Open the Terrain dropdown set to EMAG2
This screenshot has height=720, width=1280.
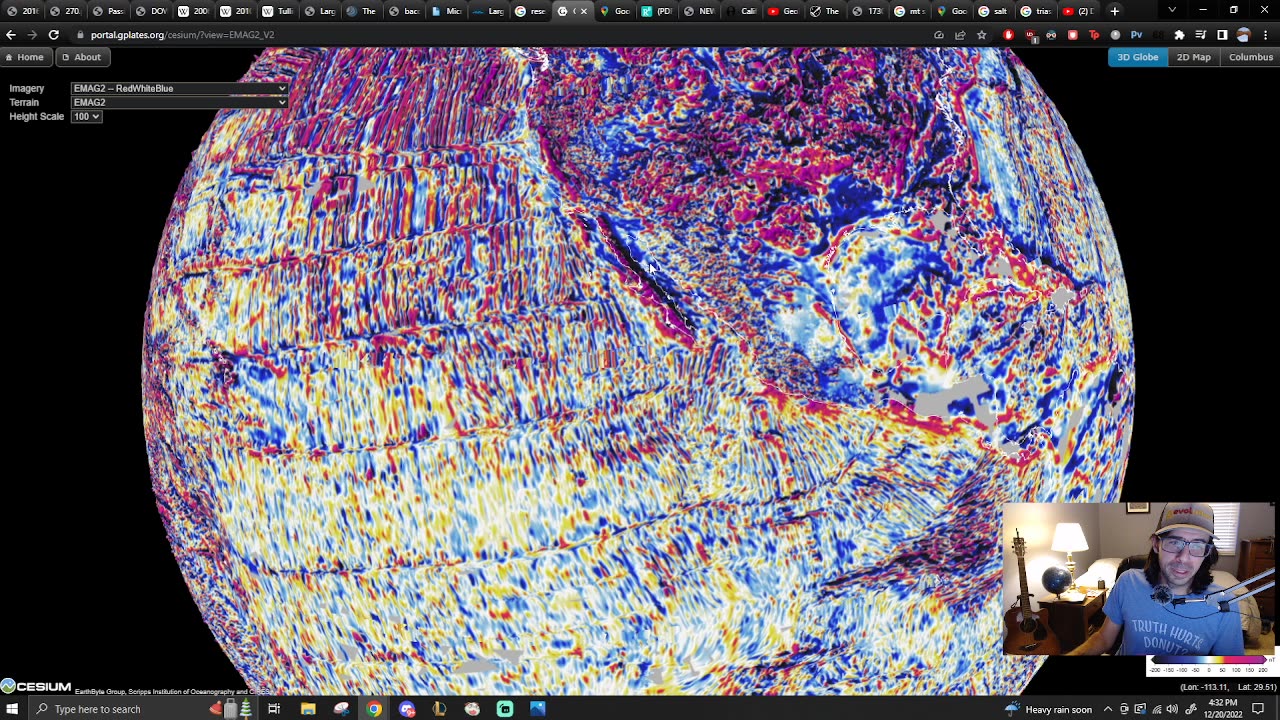pos(180,102)
